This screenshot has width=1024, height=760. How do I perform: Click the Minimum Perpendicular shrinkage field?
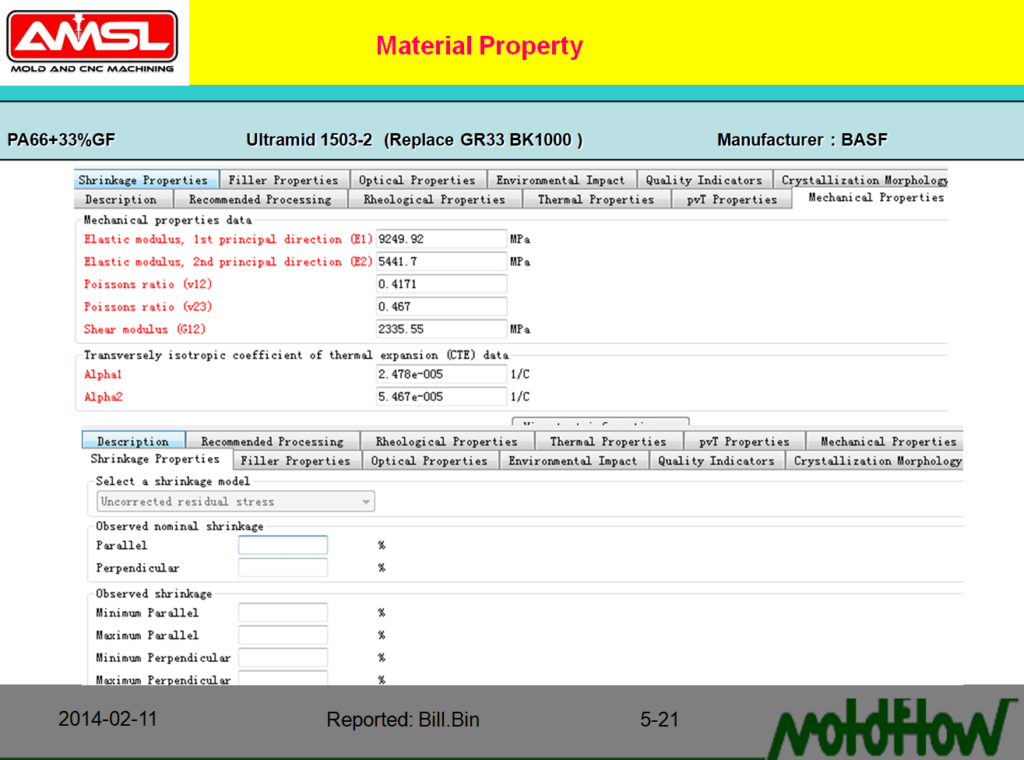[x=283, y=657]
